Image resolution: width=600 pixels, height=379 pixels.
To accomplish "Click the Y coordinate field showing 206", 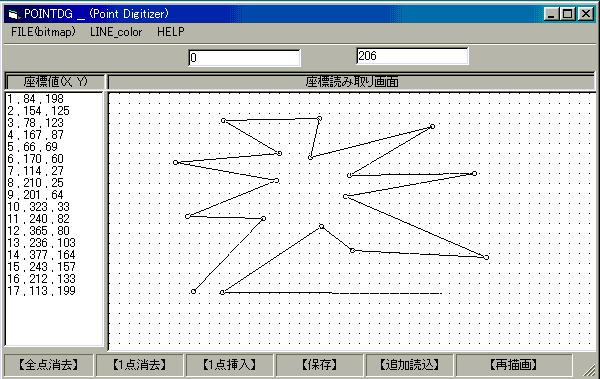I will tap(412, 56).
